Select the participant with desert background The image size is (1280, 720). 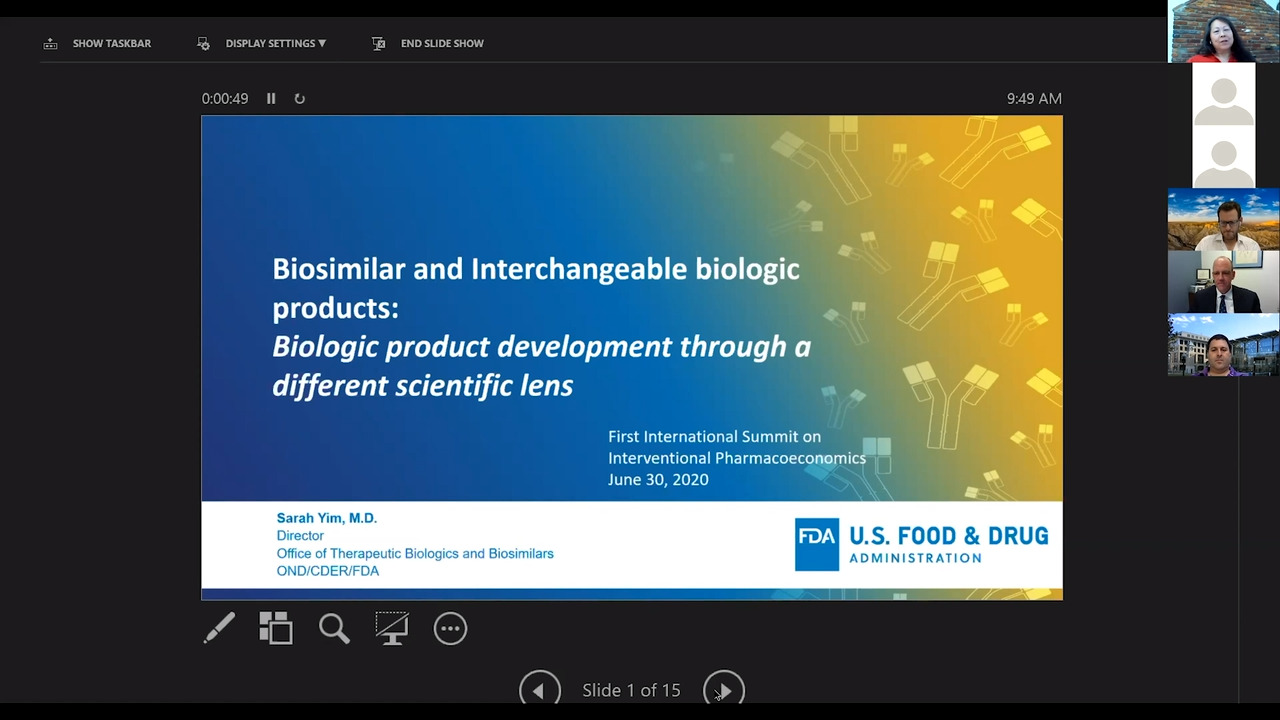click(1223, 219)
